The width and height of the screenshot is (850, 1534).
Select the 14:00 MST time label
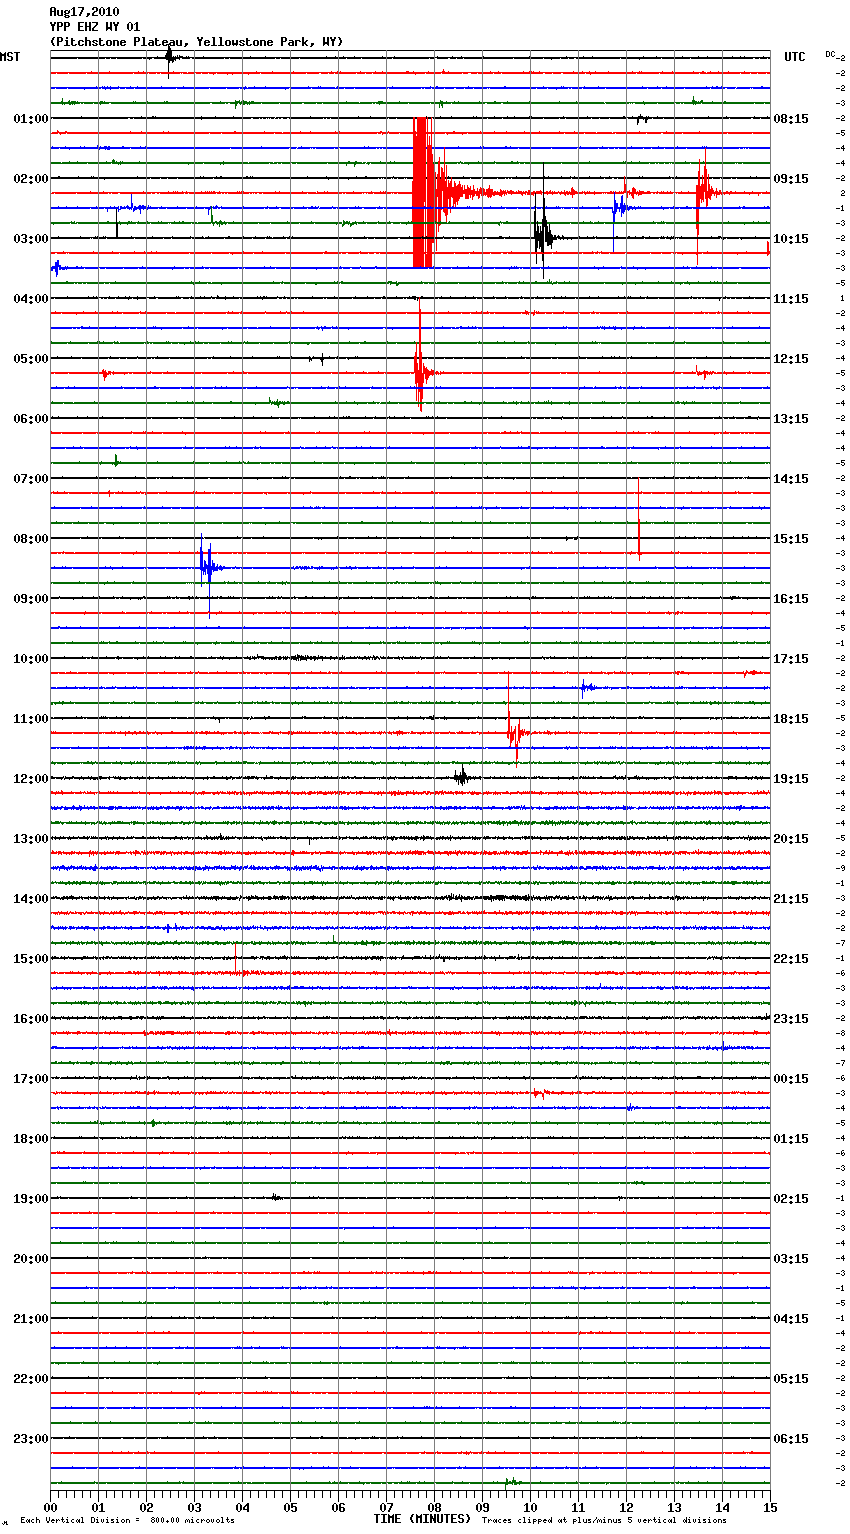[30, 898]
